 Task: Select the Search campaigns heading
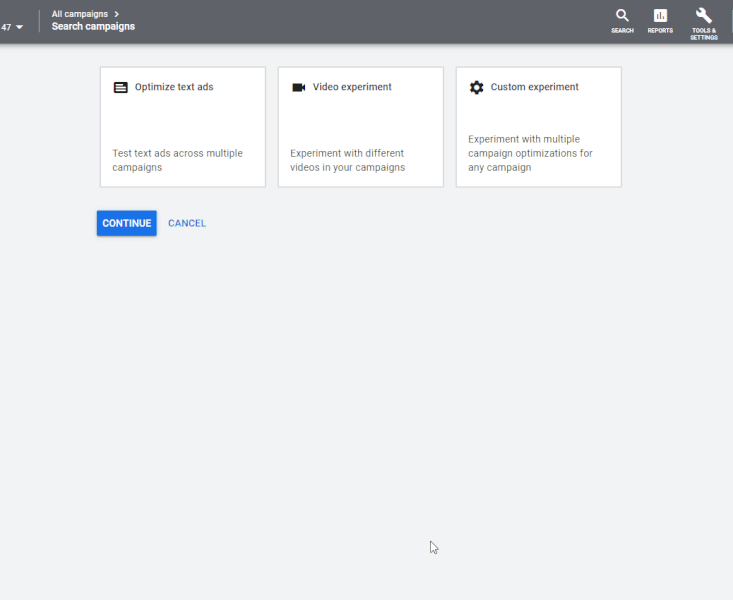click(x=93, y=27)
